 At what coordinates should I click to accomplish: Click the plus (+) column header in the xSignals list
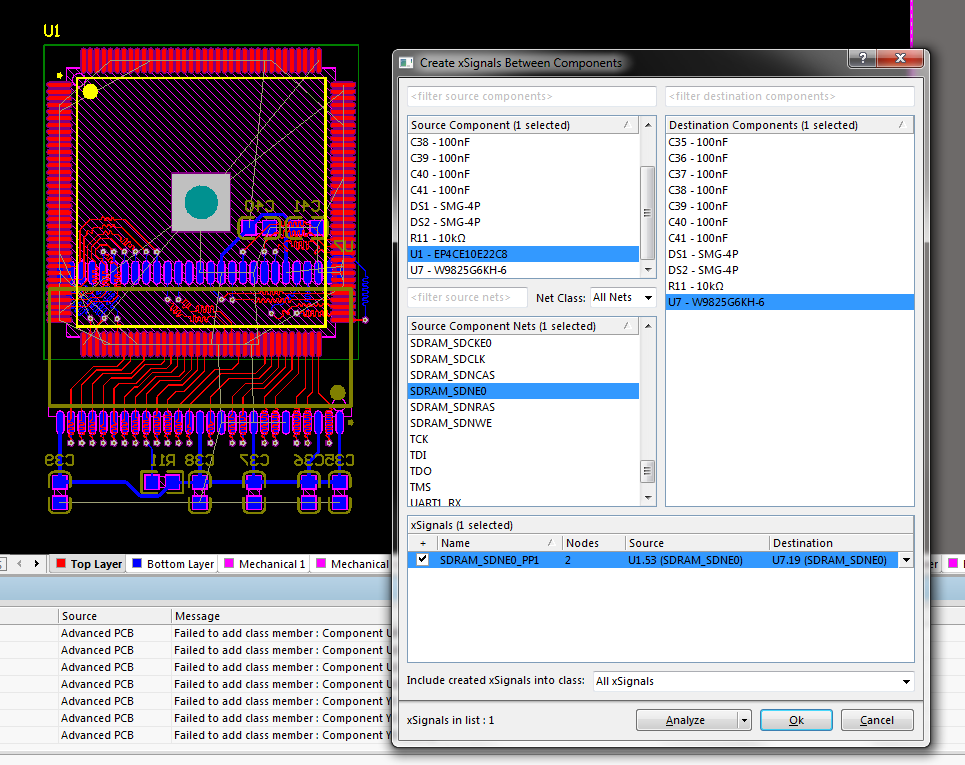pyautogui.click(x=421, y=543)
